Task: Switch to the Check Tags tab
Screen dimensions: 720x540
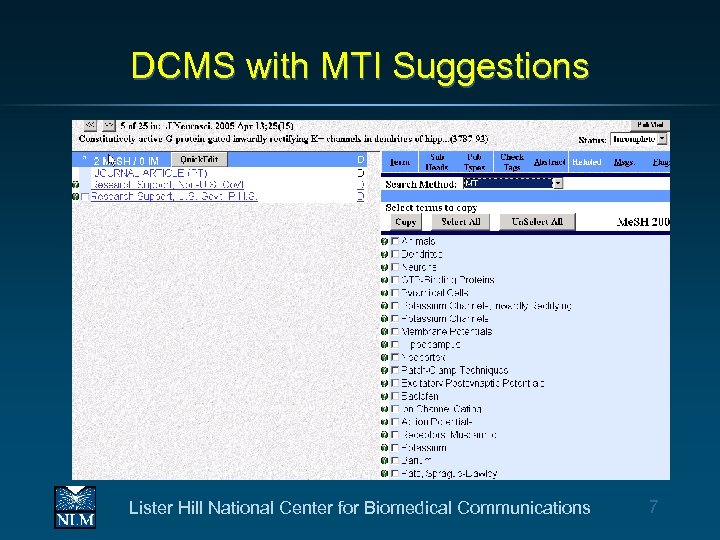Action: click(x=512, y=162)
